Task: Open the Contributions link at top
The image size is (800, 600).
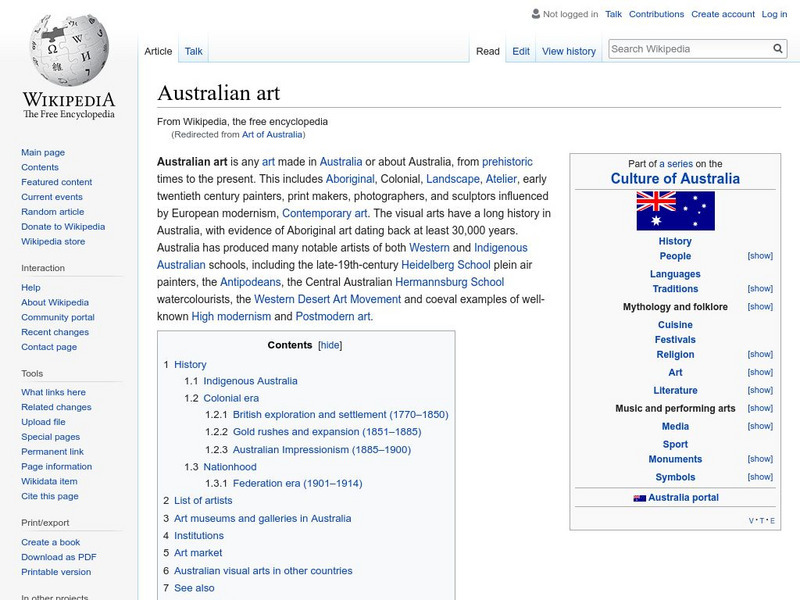Action: [656, 14]
